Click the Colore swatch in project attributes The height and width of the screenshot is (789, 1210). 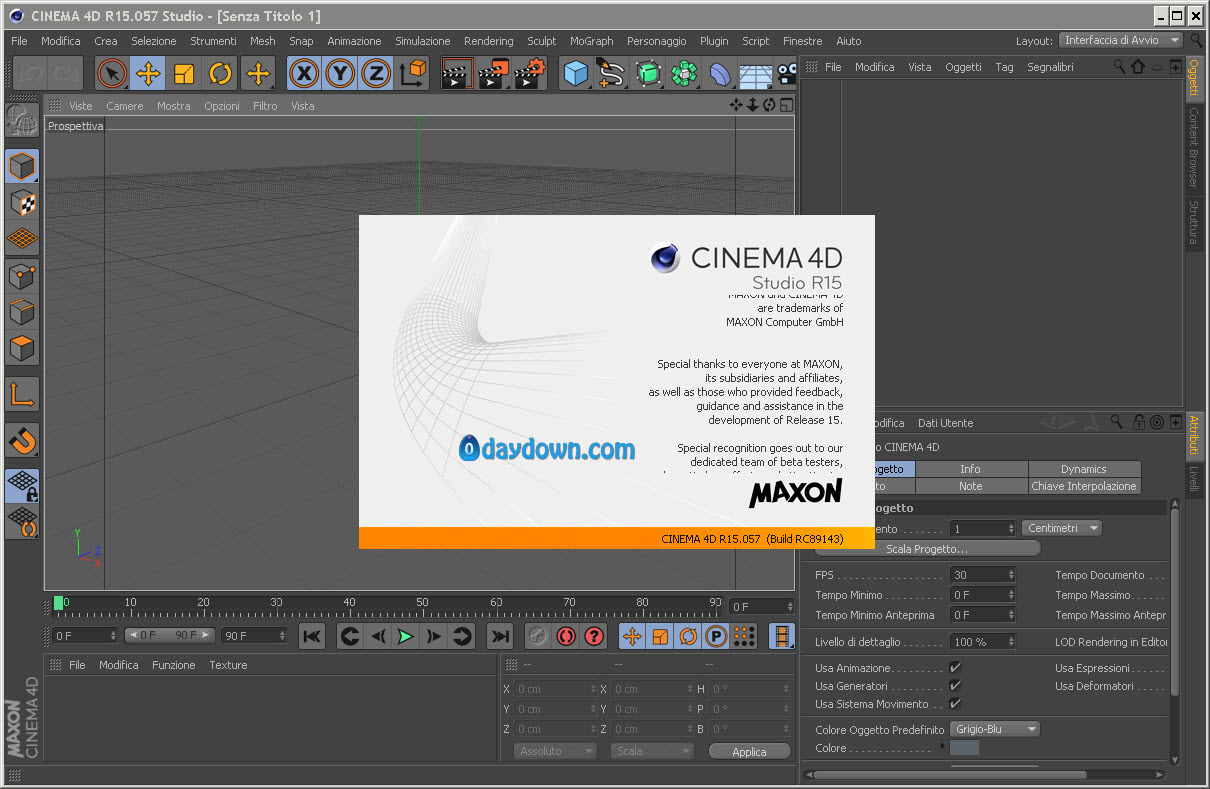coord(964,748)
